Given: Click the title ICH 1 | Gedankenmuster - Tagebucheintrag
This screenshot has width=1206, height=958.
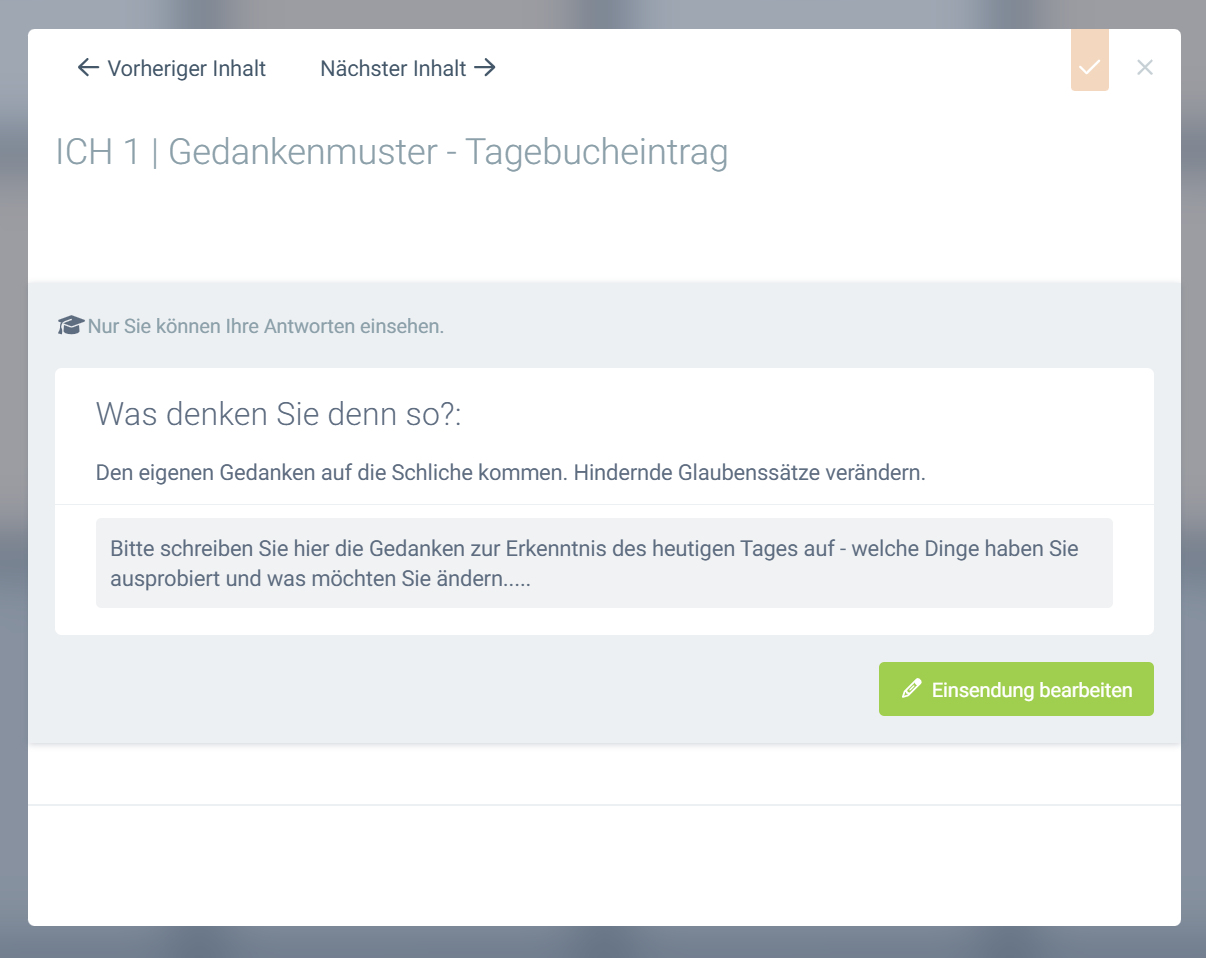Looking at the screenshot, I should tap(392, 153).
